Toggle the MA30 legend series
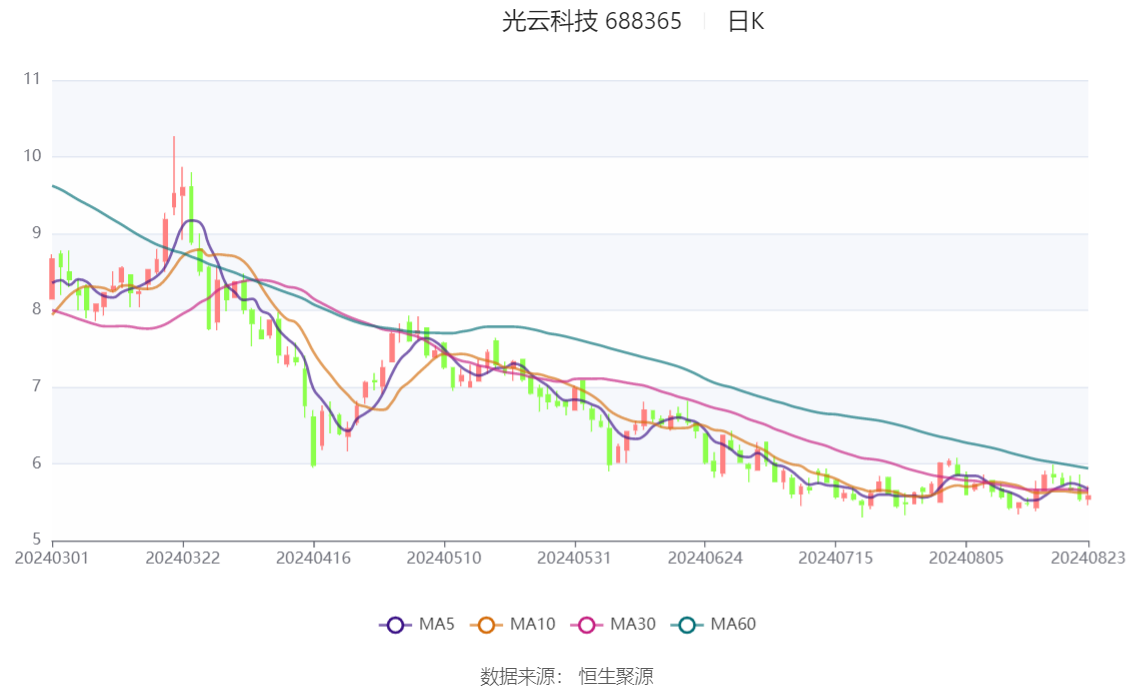The width and height of the screenshot is (1134, 689). tap(613, 625)
